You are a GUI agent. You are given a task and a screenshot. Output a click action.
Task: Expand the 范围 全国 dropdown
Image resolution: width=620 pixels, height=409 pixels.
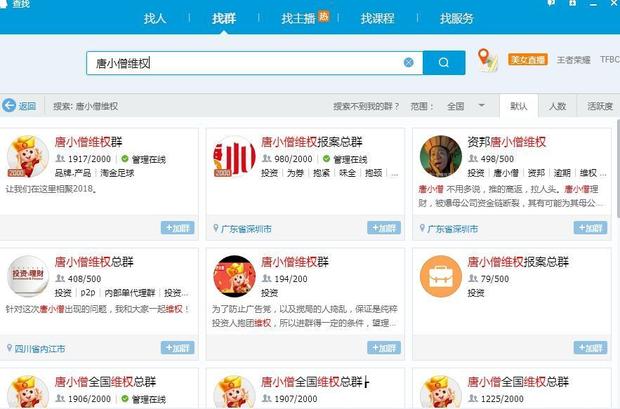click(466, 106)
